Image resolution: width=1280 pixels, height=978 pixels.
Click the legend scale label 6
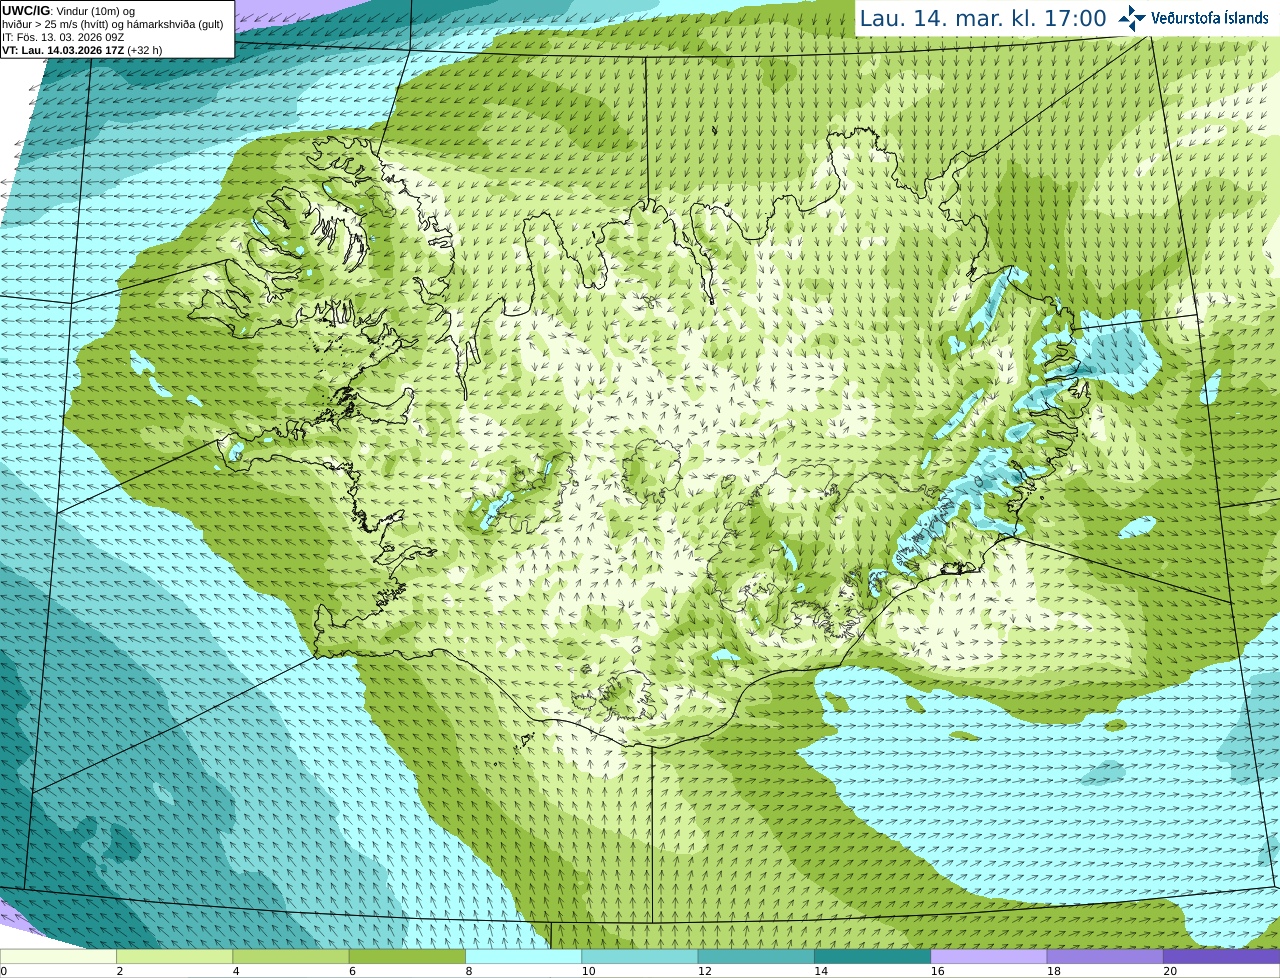click(x=352, y=971)
